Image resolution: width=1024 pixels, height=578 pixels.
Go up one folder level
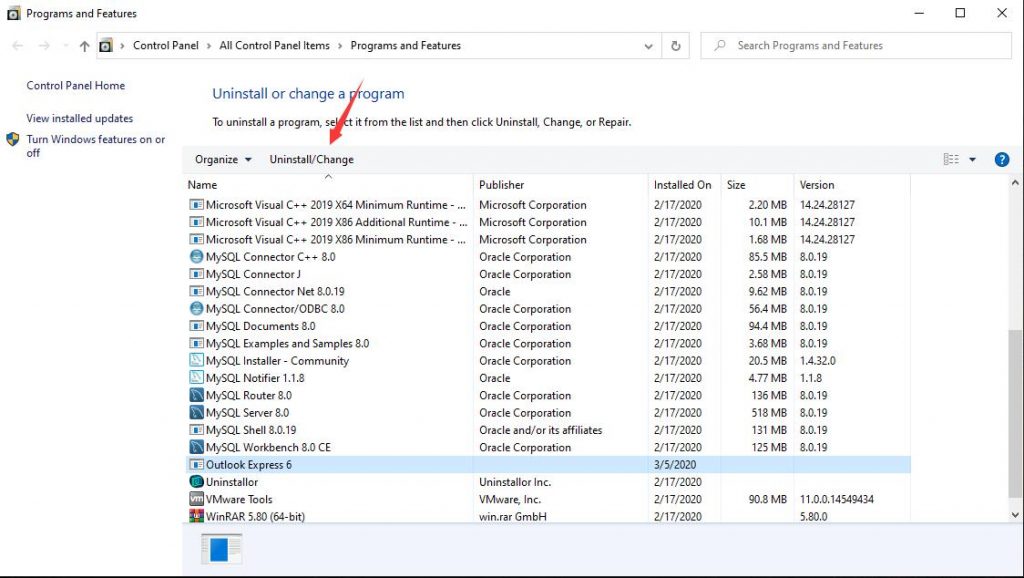pyautogui.click(x=84, y=46)
